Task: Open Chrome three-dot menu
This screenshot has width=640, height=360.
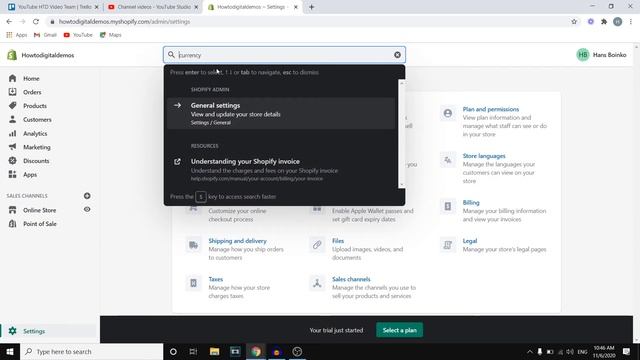Action: (x=631, y=22)
